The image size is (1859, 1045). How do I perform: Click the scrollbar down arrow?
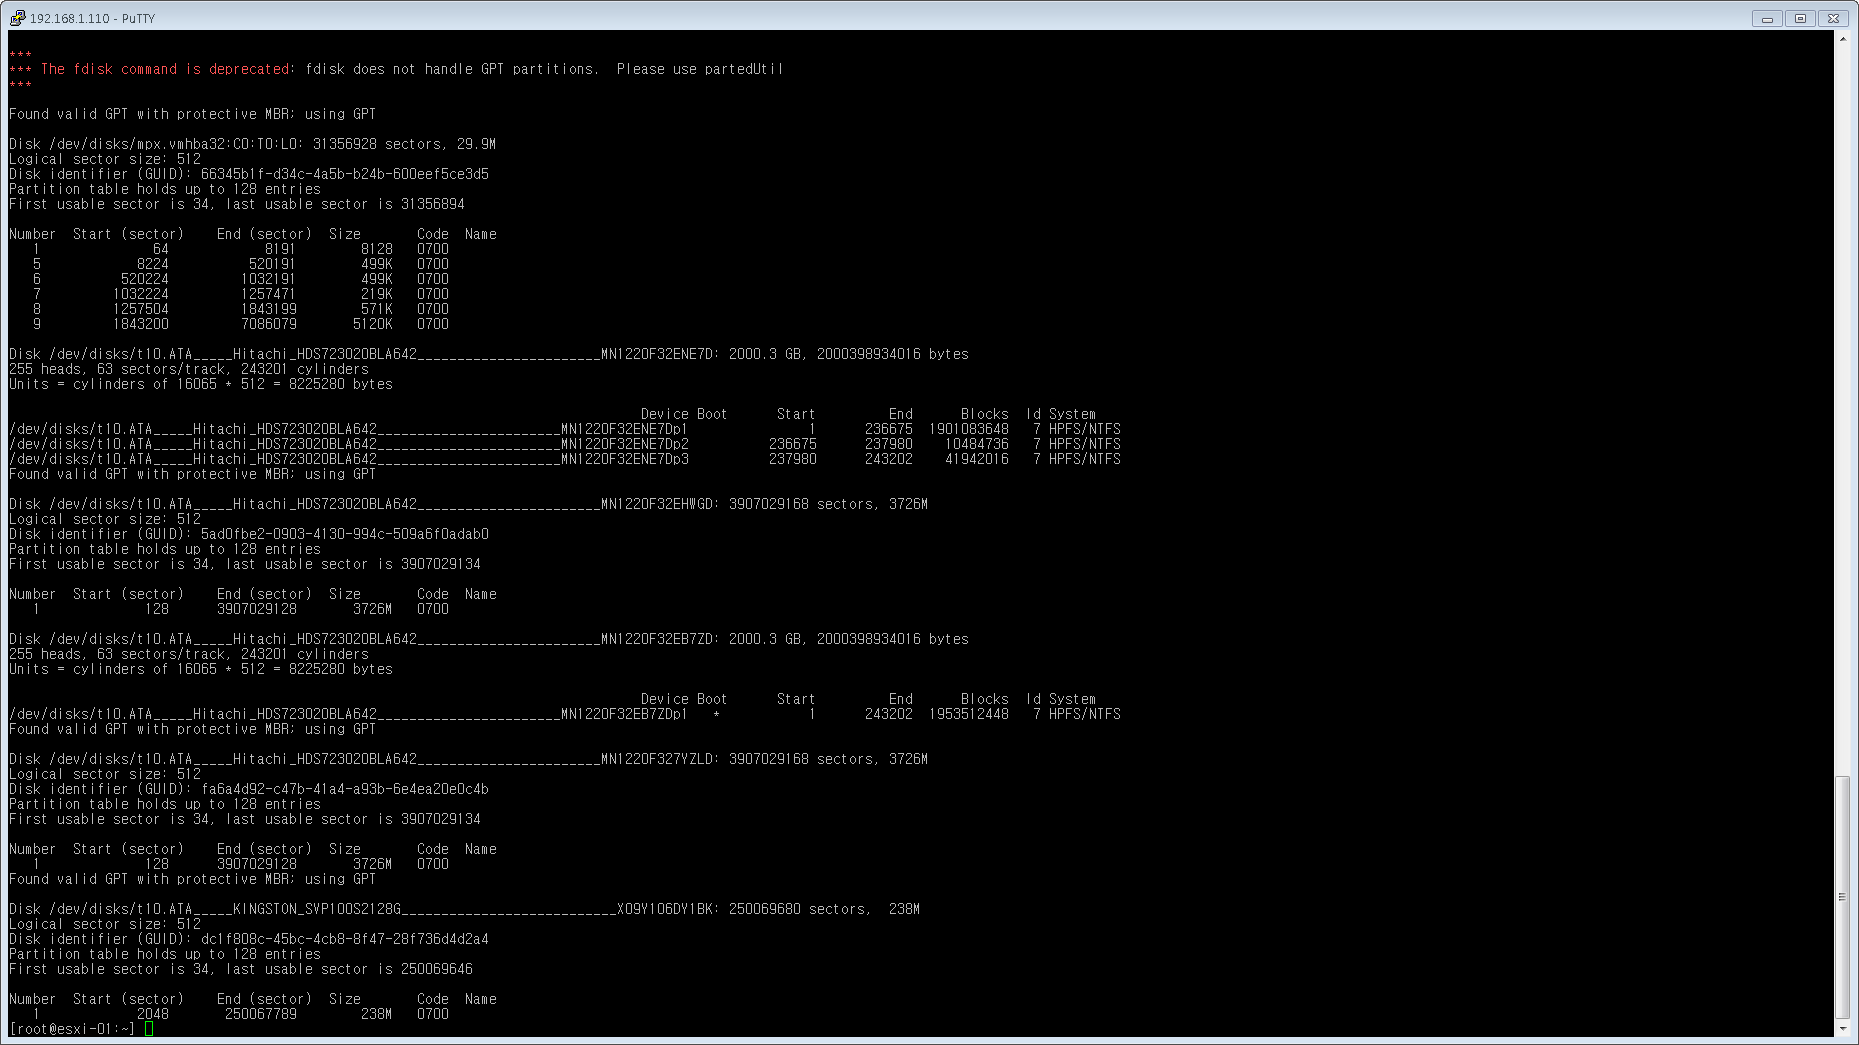(x=1842, y=1028)
